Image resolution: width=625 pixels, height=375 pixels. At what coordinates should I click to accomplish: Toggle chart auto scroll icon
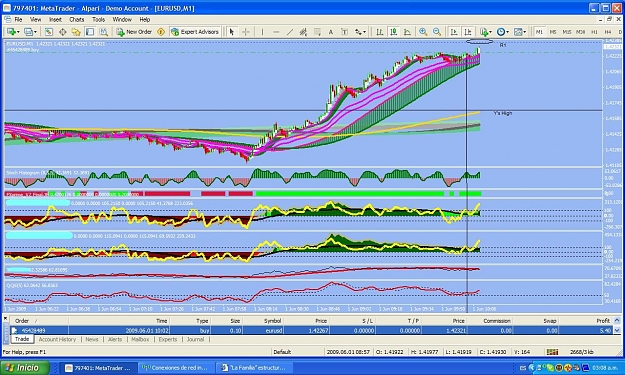(454, 32)
